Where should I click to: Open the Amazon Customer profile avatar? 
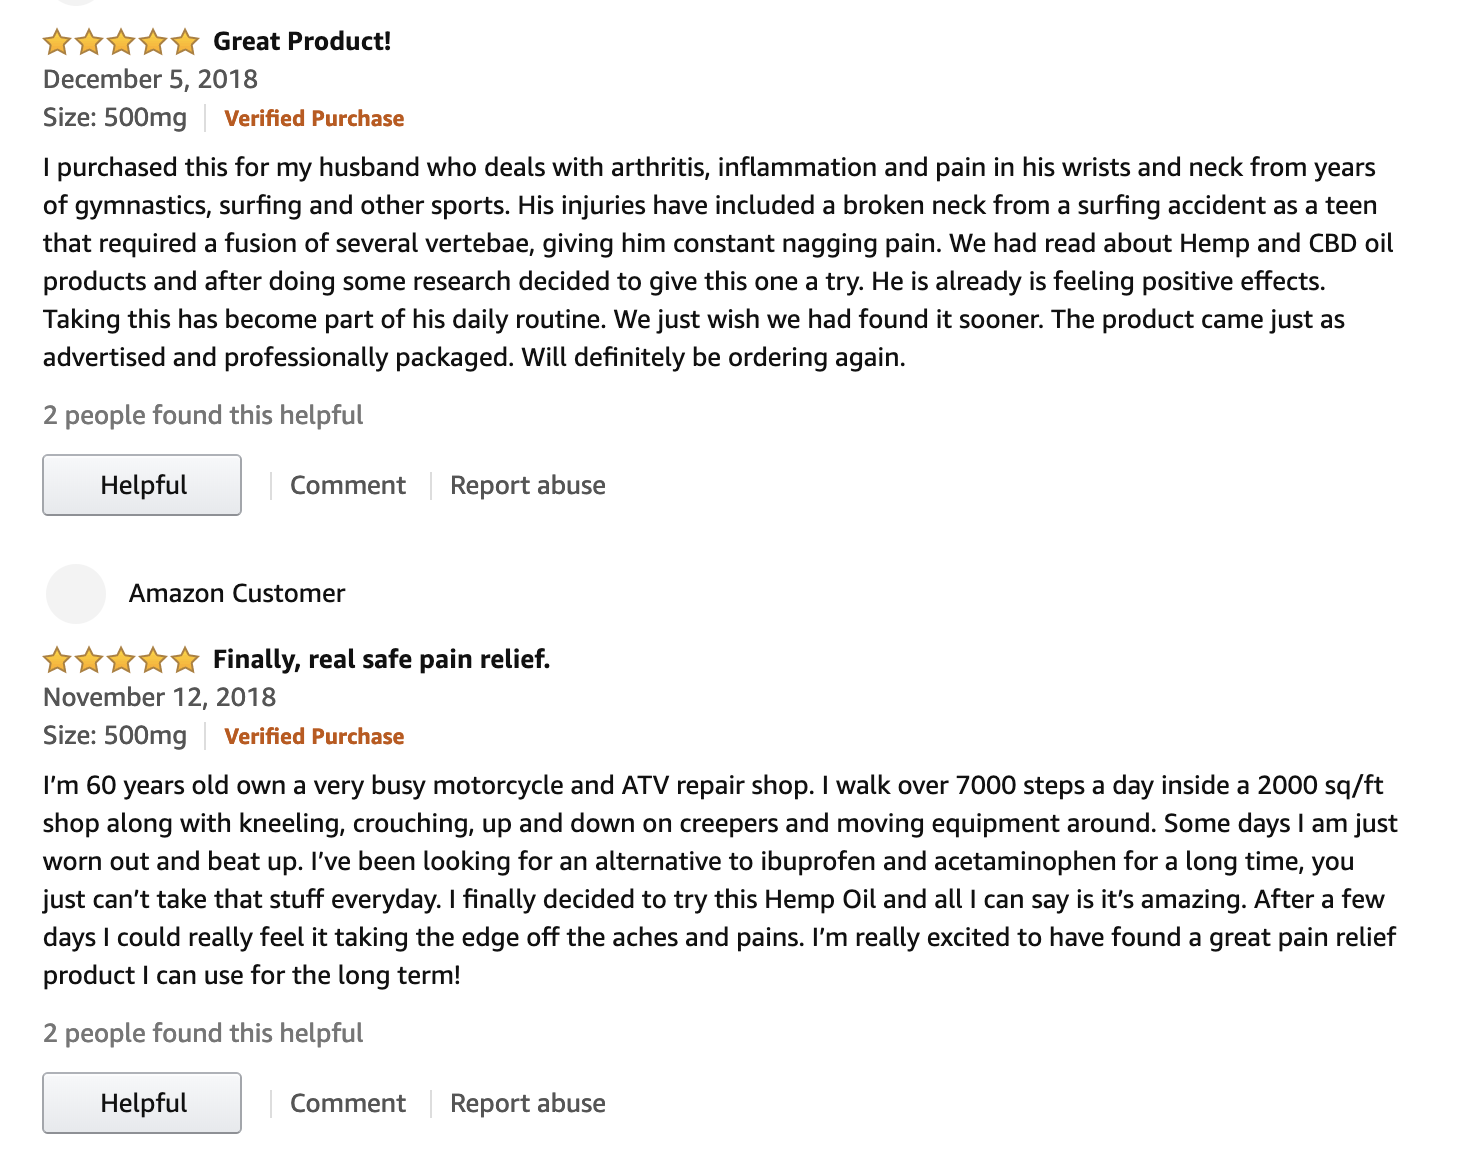pos(76,594)
